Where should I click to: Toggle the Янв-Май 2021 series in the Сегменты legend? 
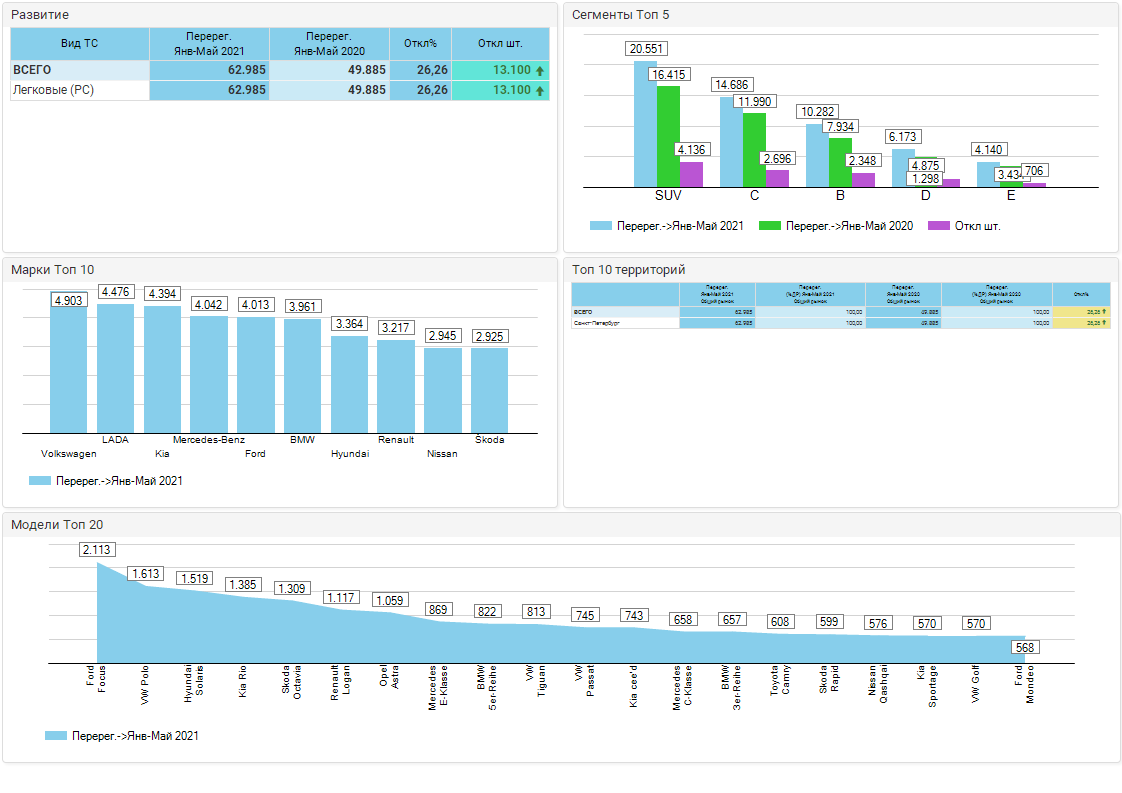(x=601, y=226)
